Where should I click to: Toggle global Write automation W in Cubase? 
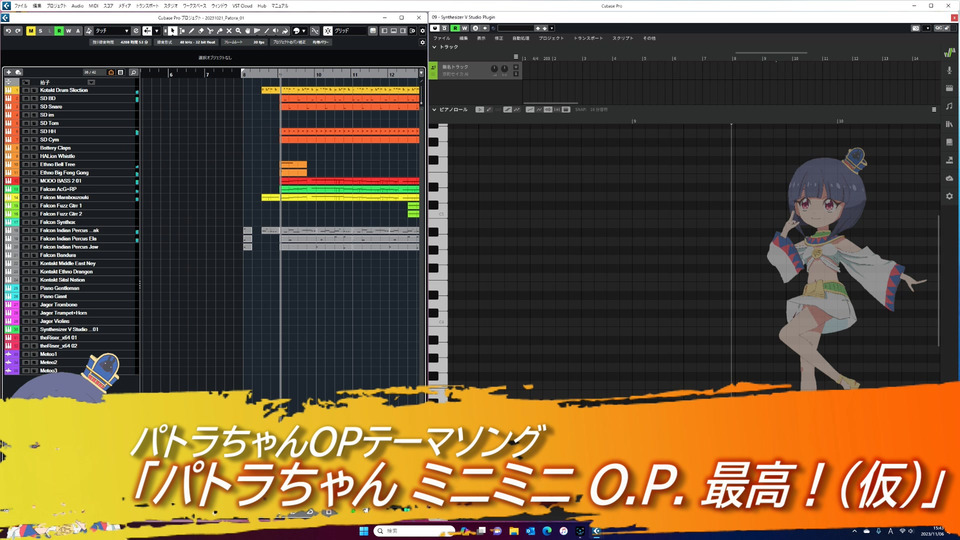tap(69, 31)
